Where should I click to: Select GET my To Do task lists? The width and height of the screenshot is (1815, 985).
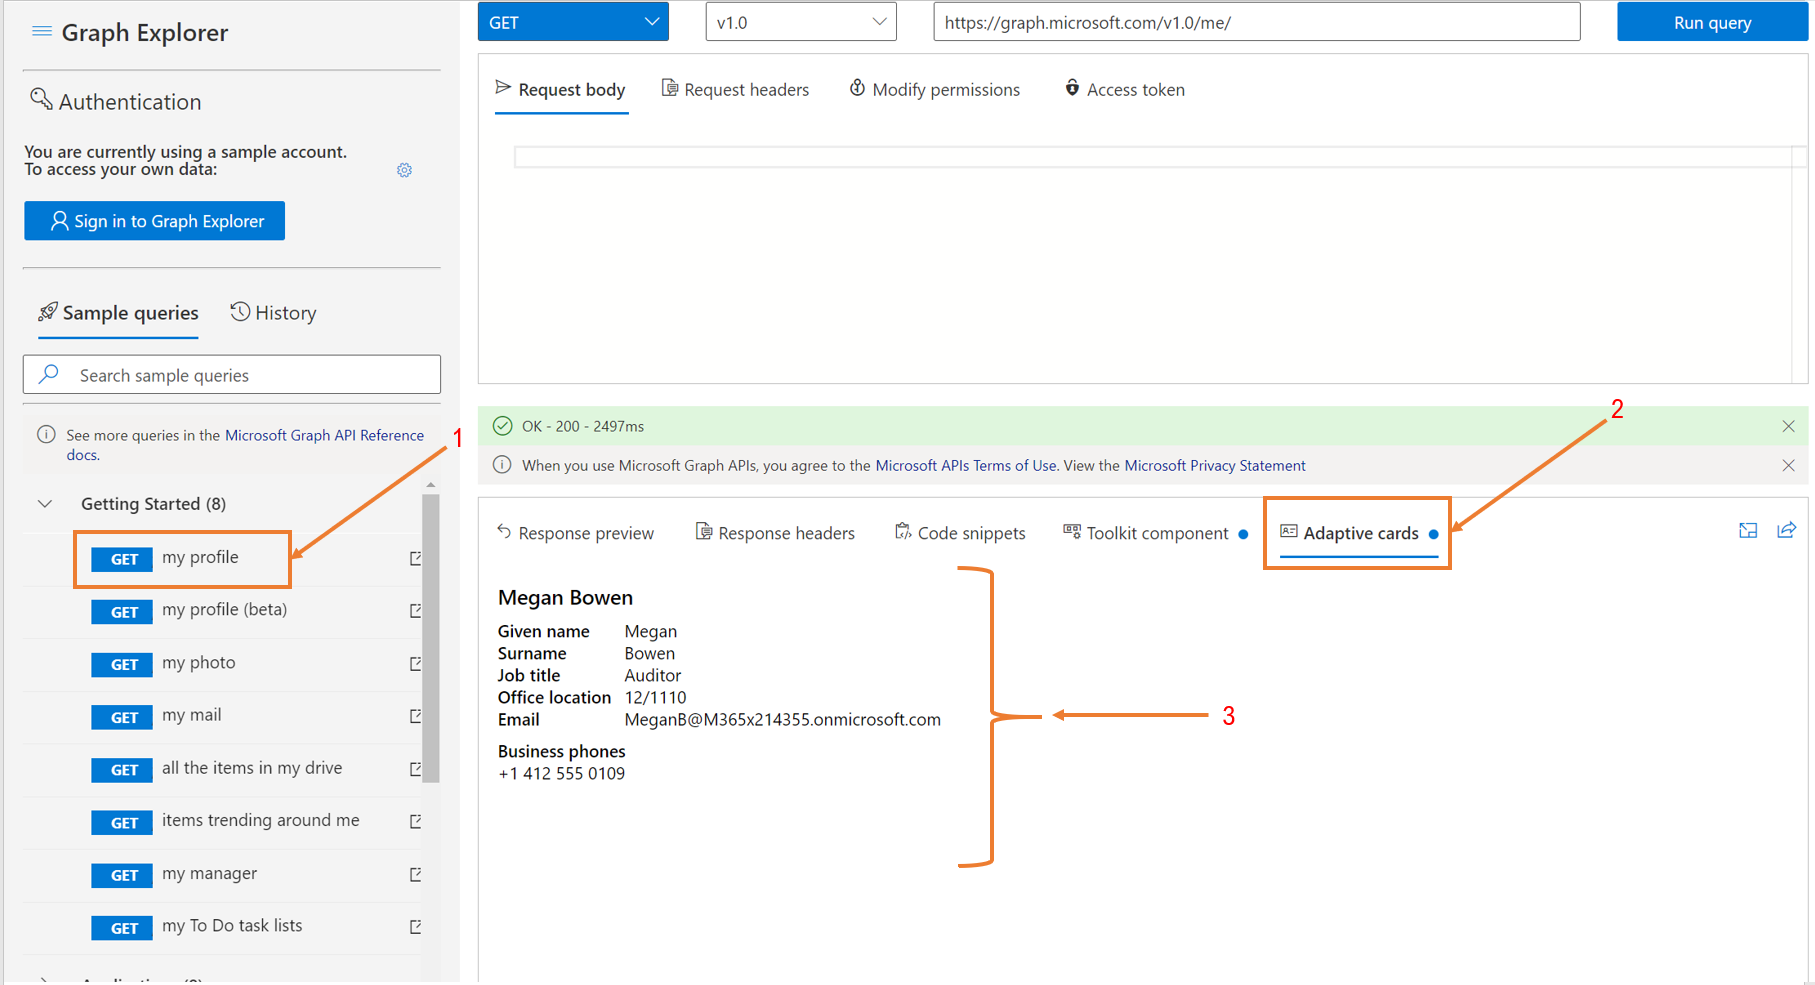tap(197, 927)
